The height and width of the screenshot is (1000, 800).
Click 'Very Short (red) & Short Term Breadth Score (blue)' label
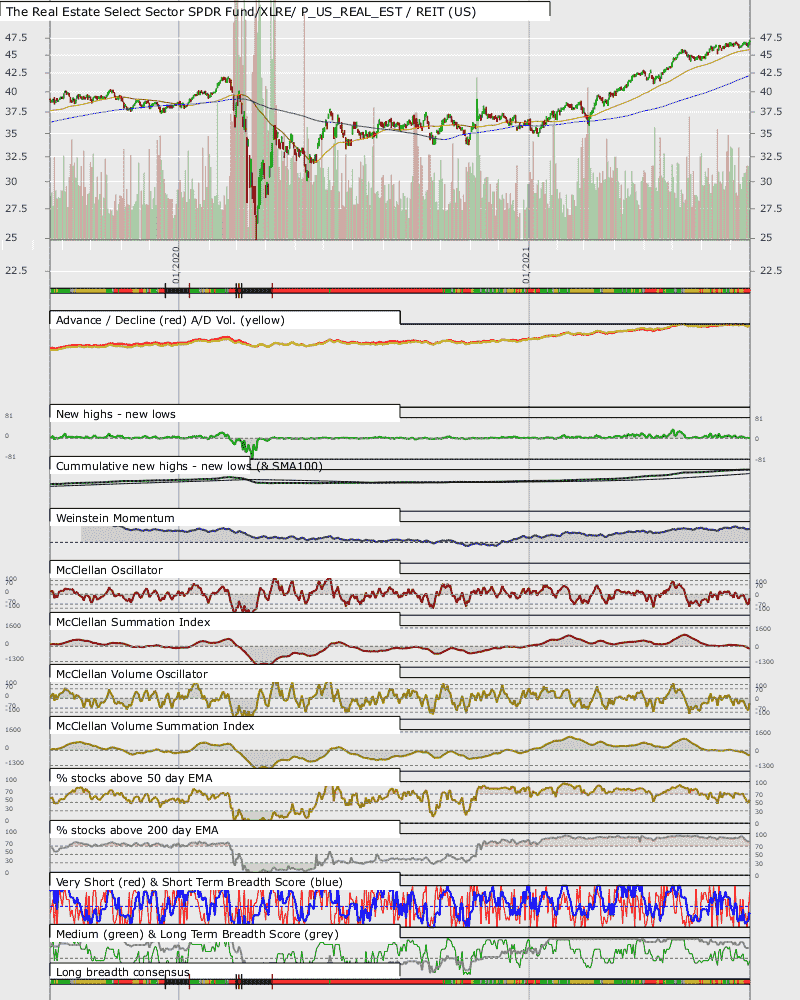[x=199, y=882]
